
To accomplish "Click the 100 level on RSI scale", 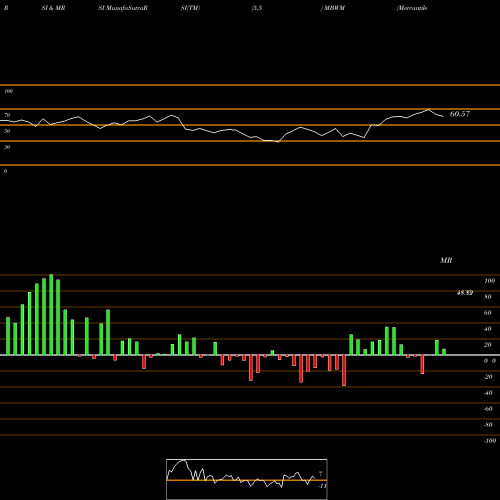I will tap(8, 91).
